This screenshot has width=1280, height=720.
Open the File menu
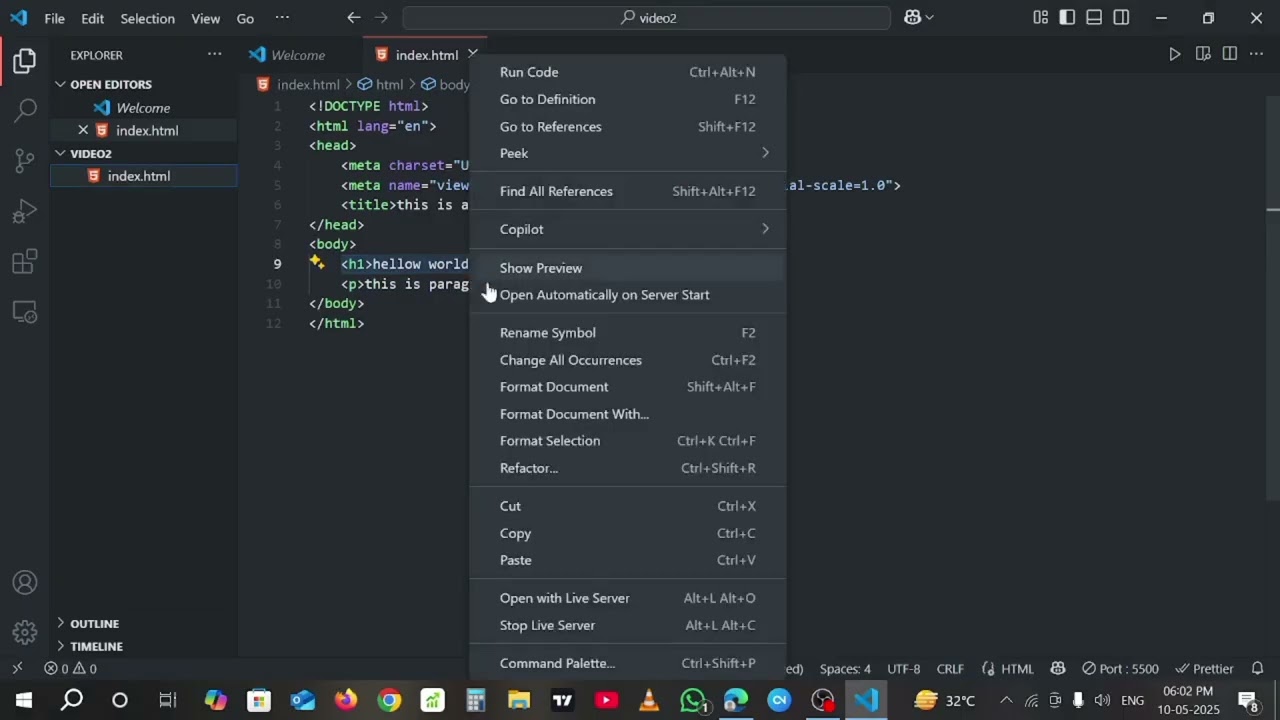[54, 18]
